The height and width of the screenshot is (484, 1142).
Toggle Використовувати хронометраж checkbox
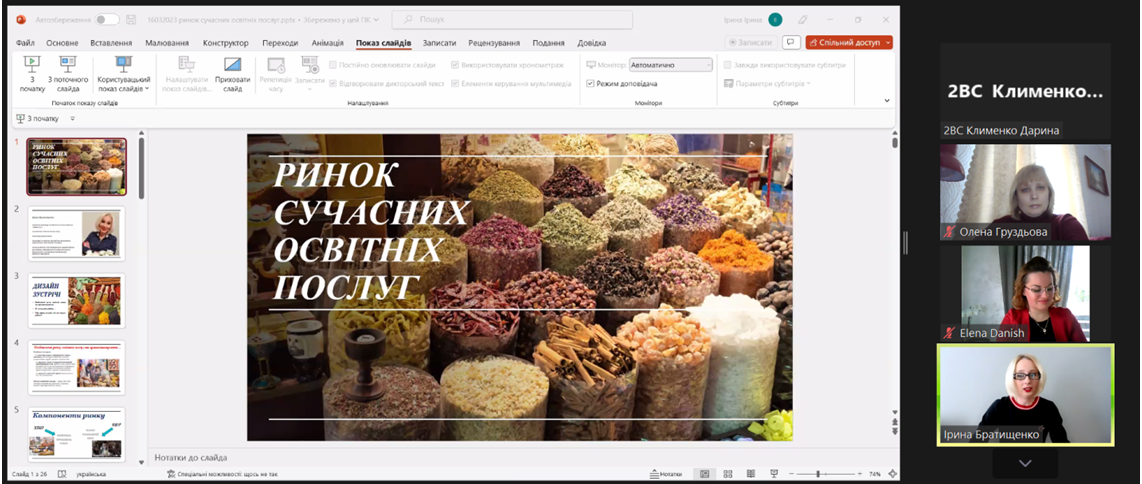click(456, 65)
